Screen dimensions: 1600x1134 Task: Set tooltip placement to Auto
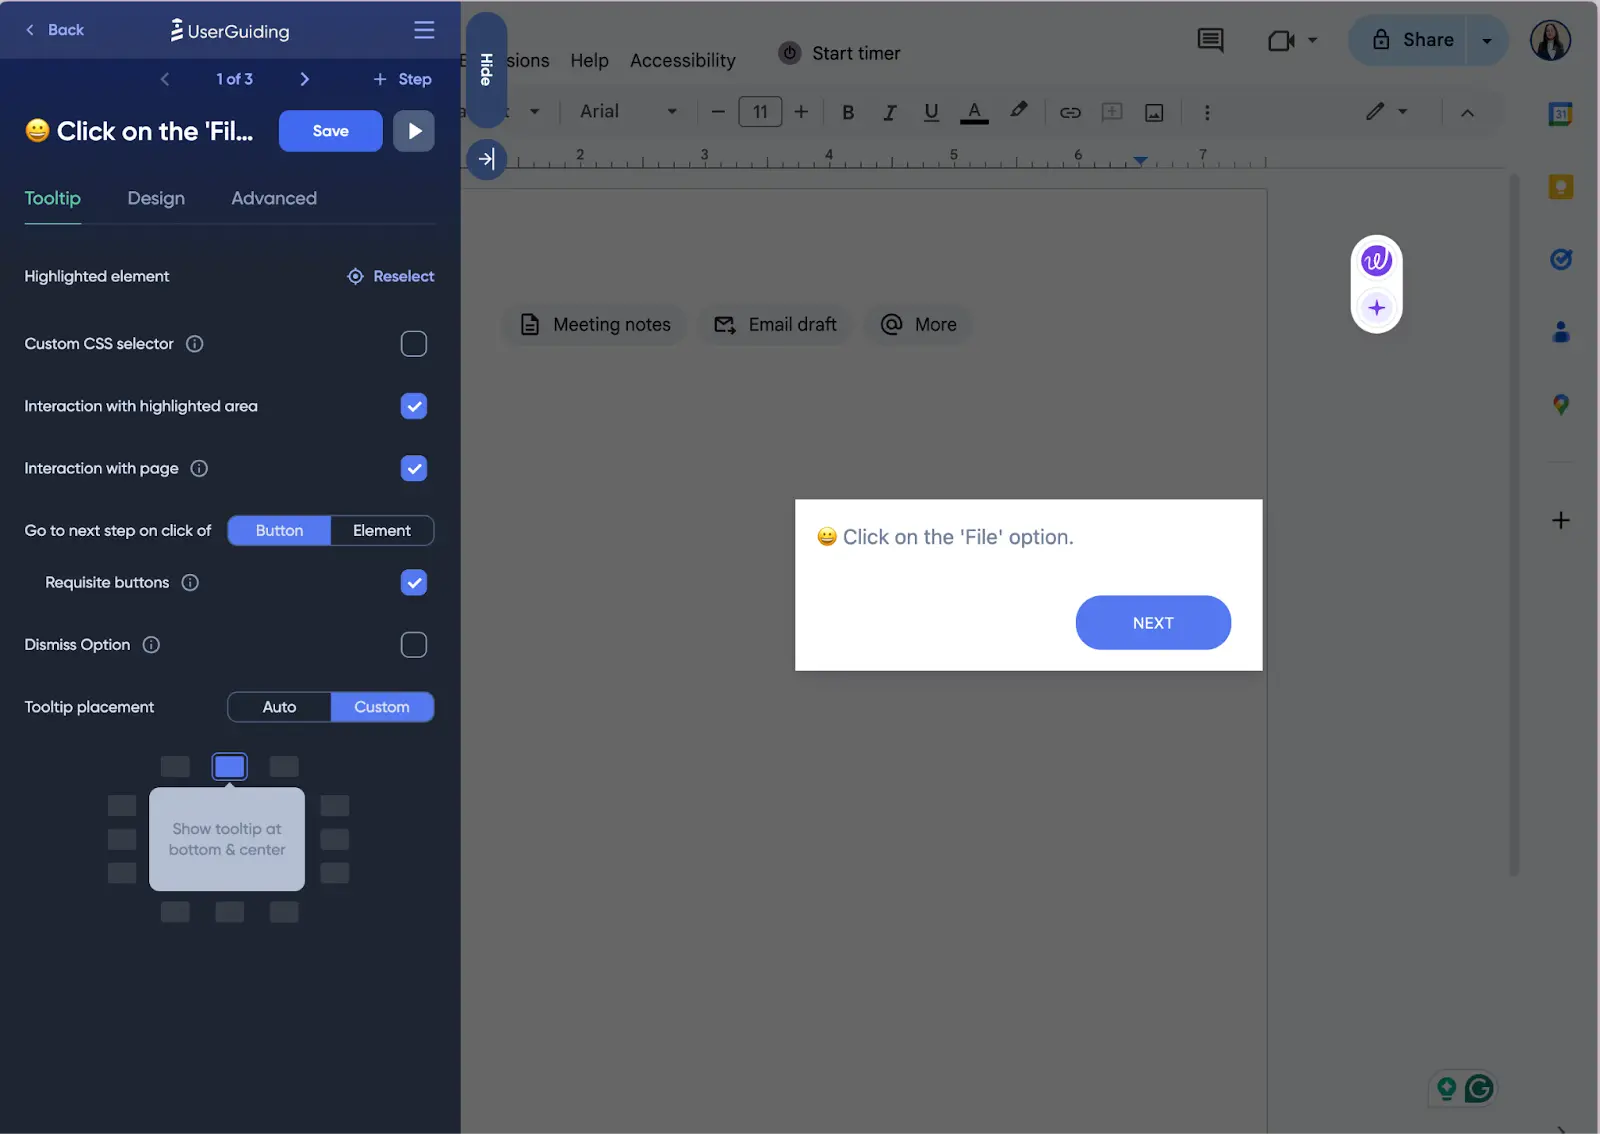279,707
